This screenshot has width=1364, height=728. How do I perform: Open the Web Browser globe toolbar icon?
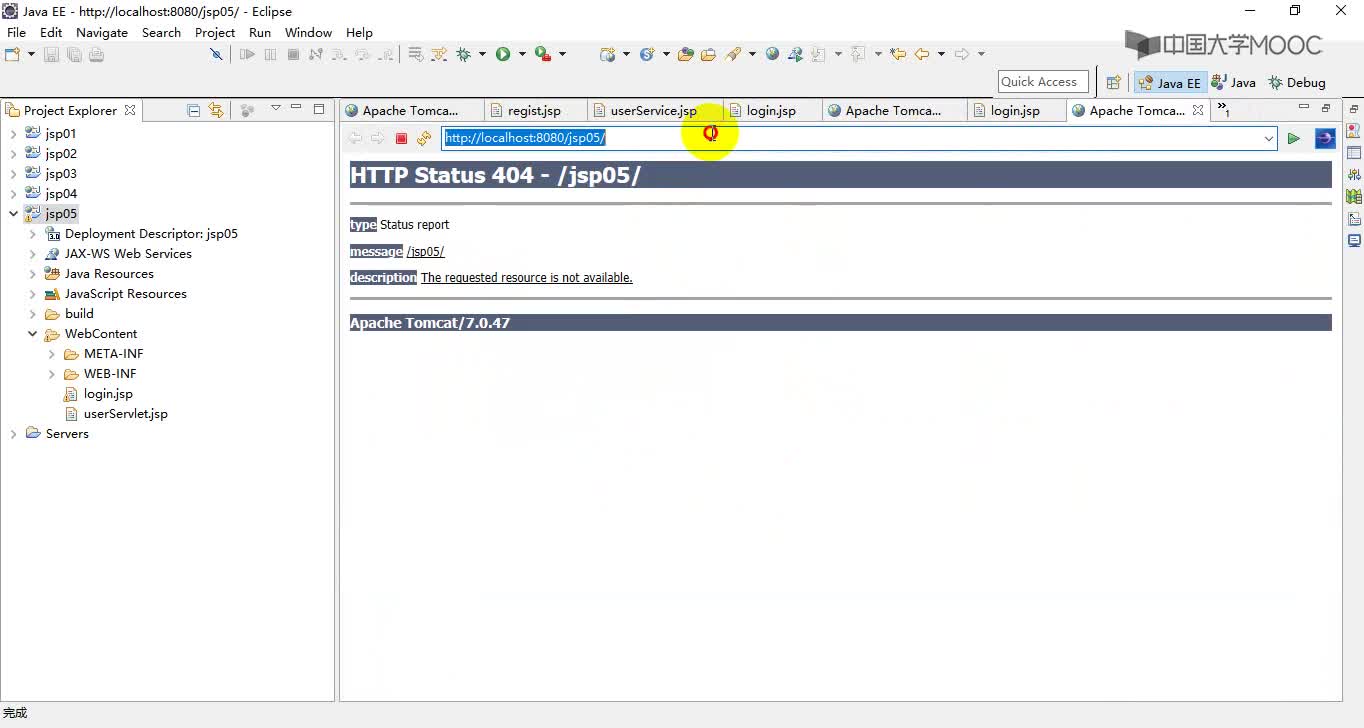772,54
